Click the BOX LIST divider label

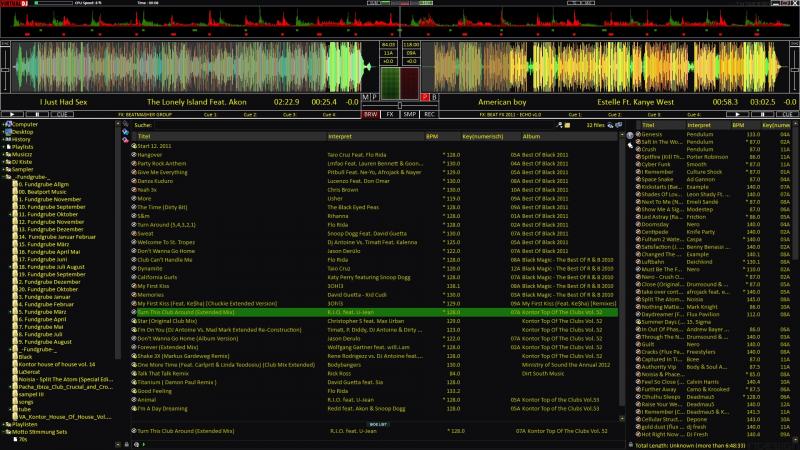tap(378, 424)
